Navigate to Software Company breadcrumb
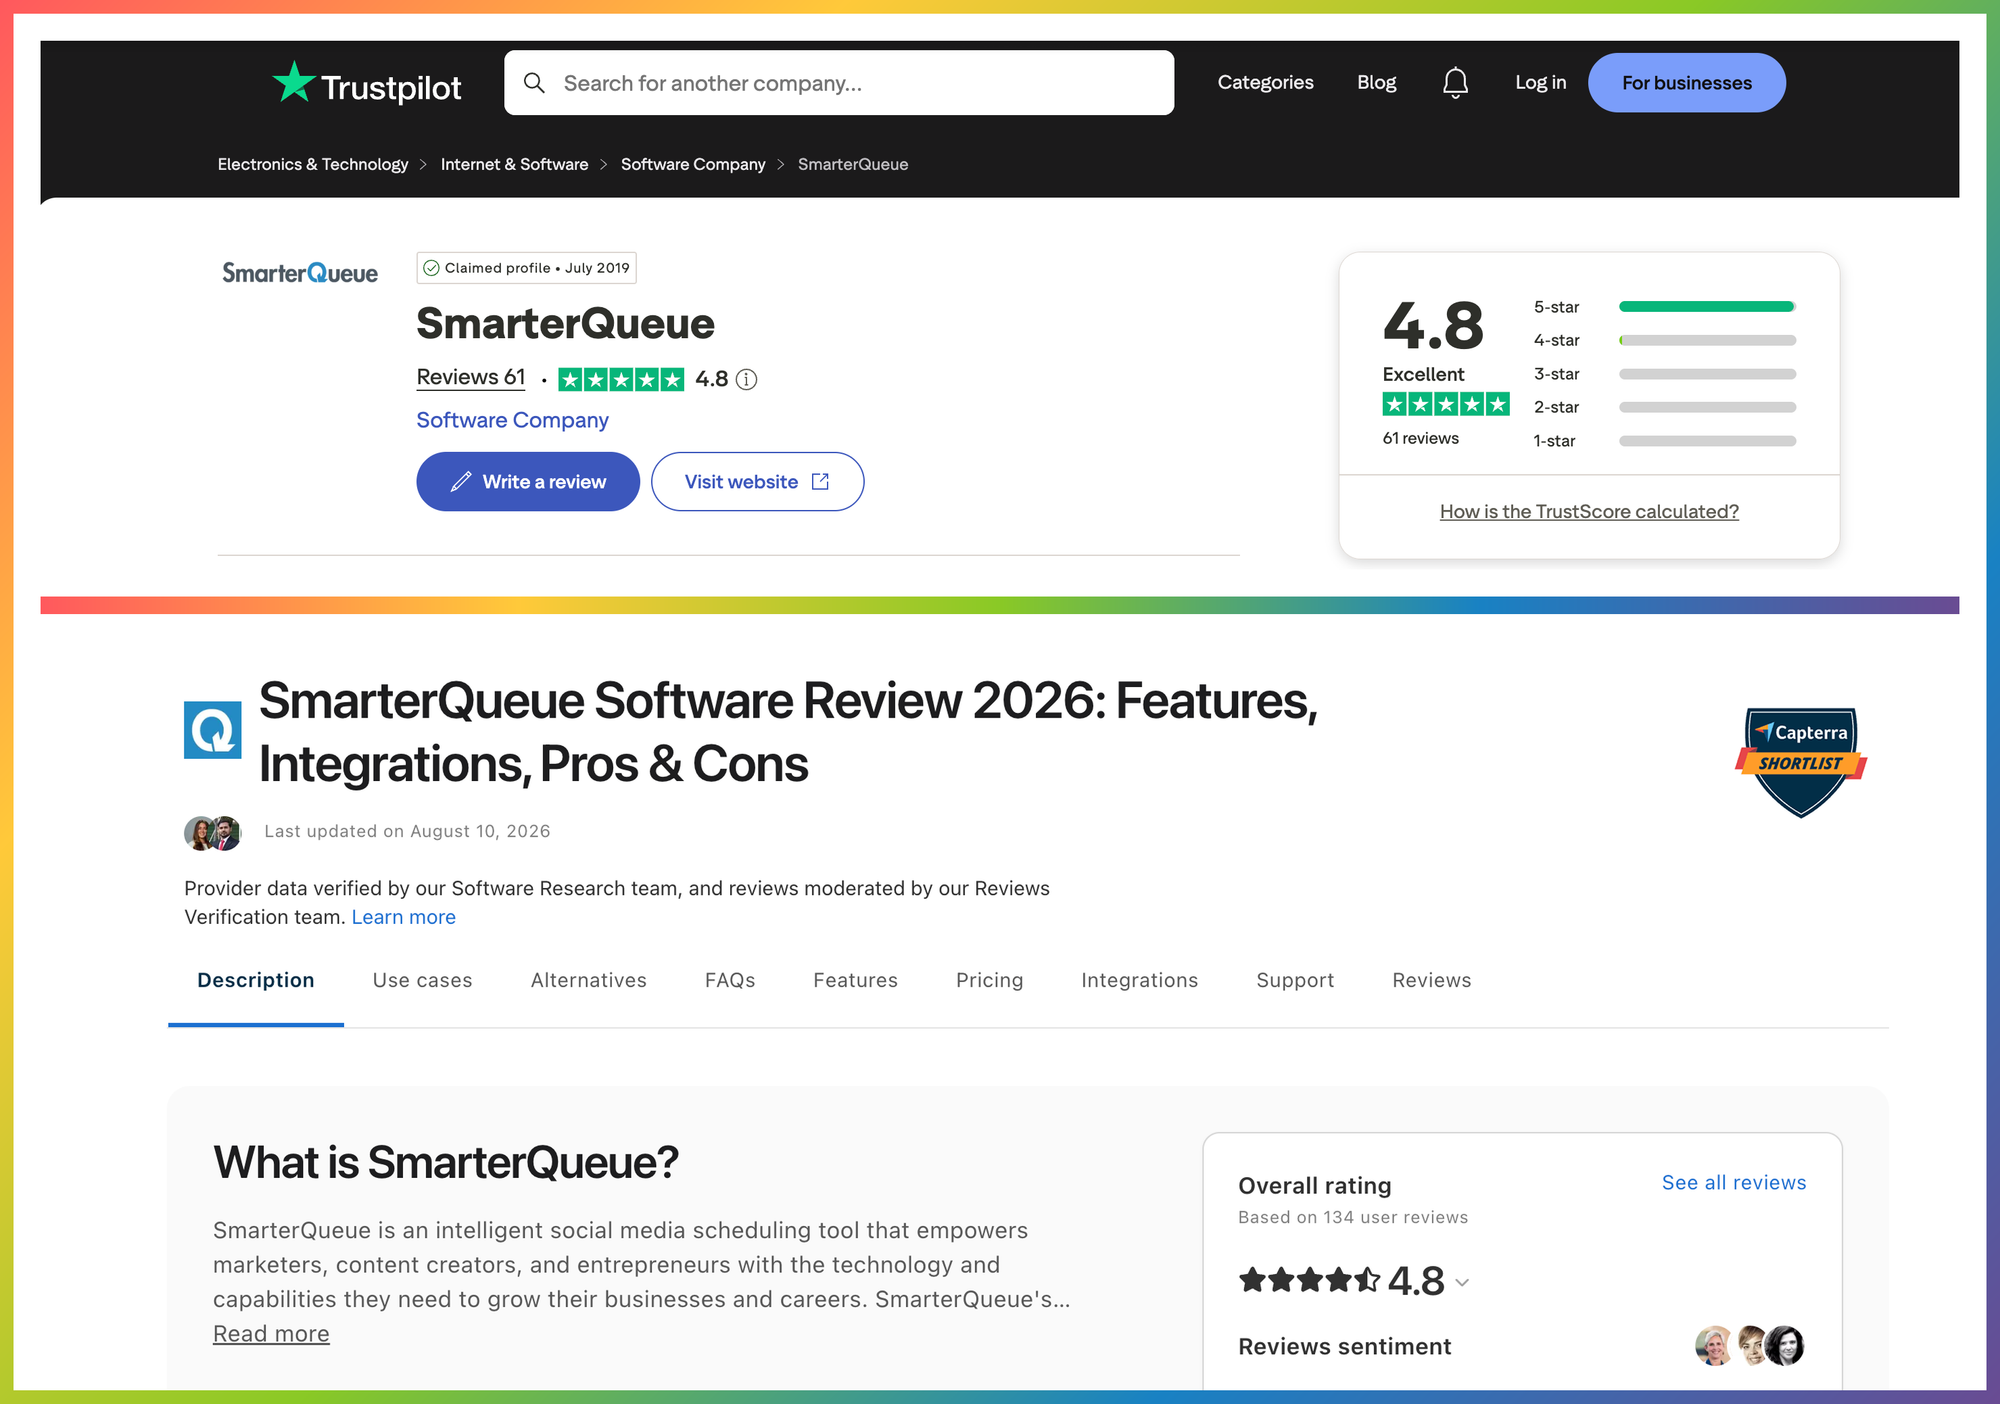The height and width of the screenshot is (1404, 2000). pyautogui.click(x=693, y=164)
